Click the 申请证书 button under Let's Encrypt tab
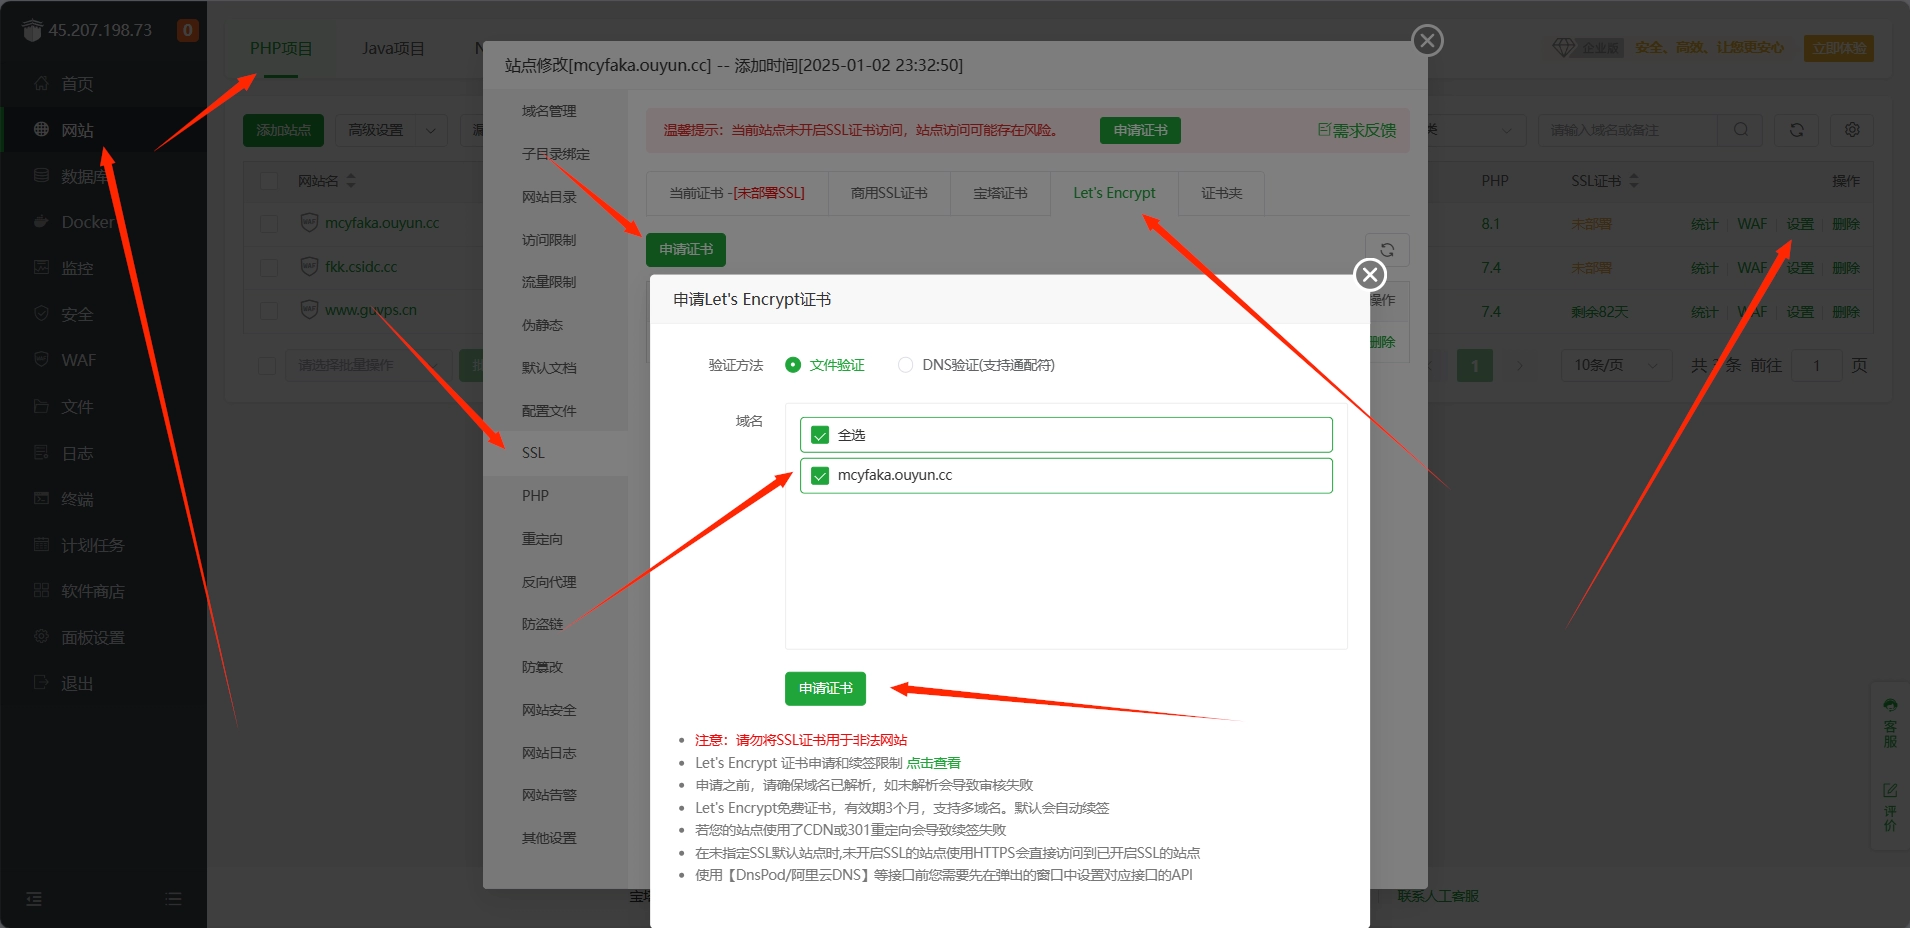Viewport: 1910px width, 928px height. 686,249
